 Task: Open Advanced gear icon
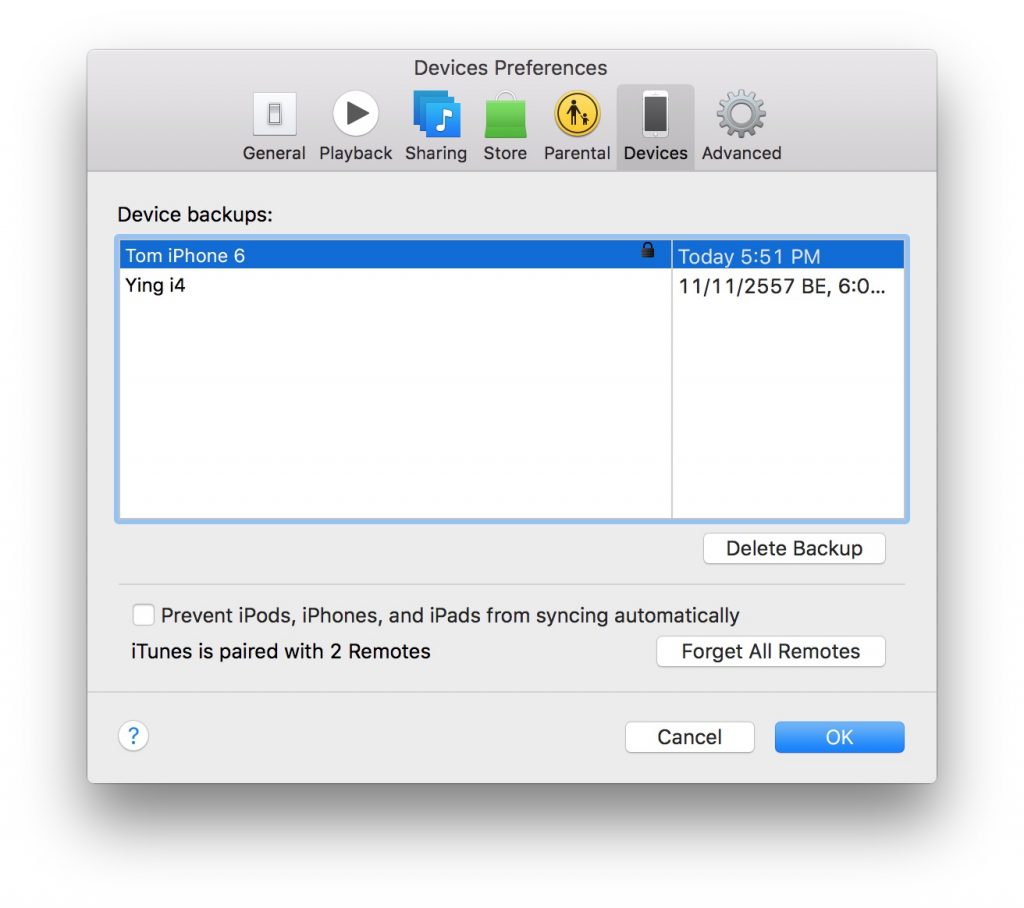741,115
